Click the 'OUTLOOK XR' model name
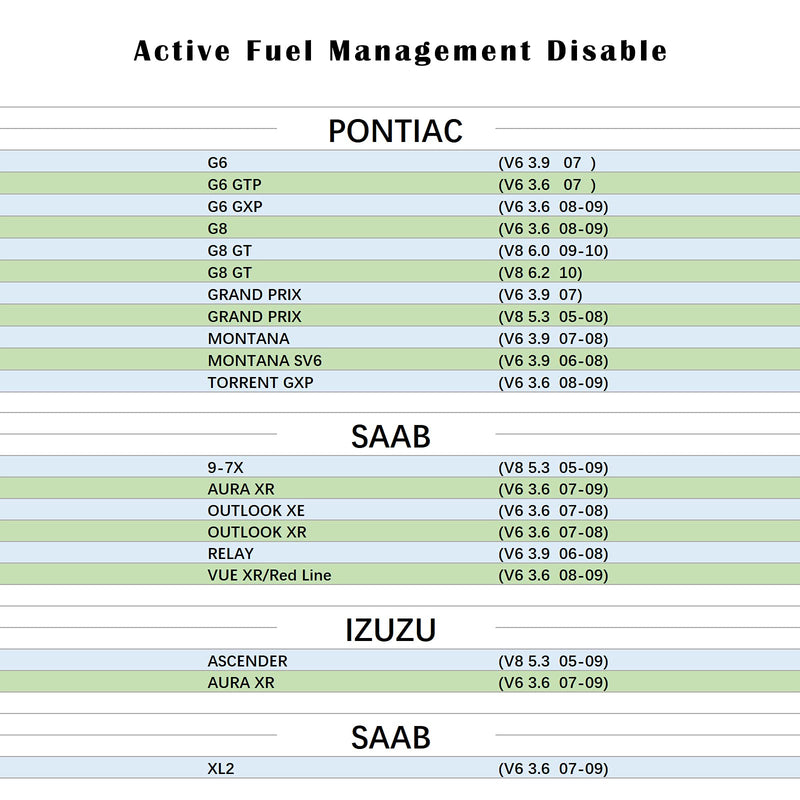The width and height of the screenshot is (800, 800). (257, 532)
